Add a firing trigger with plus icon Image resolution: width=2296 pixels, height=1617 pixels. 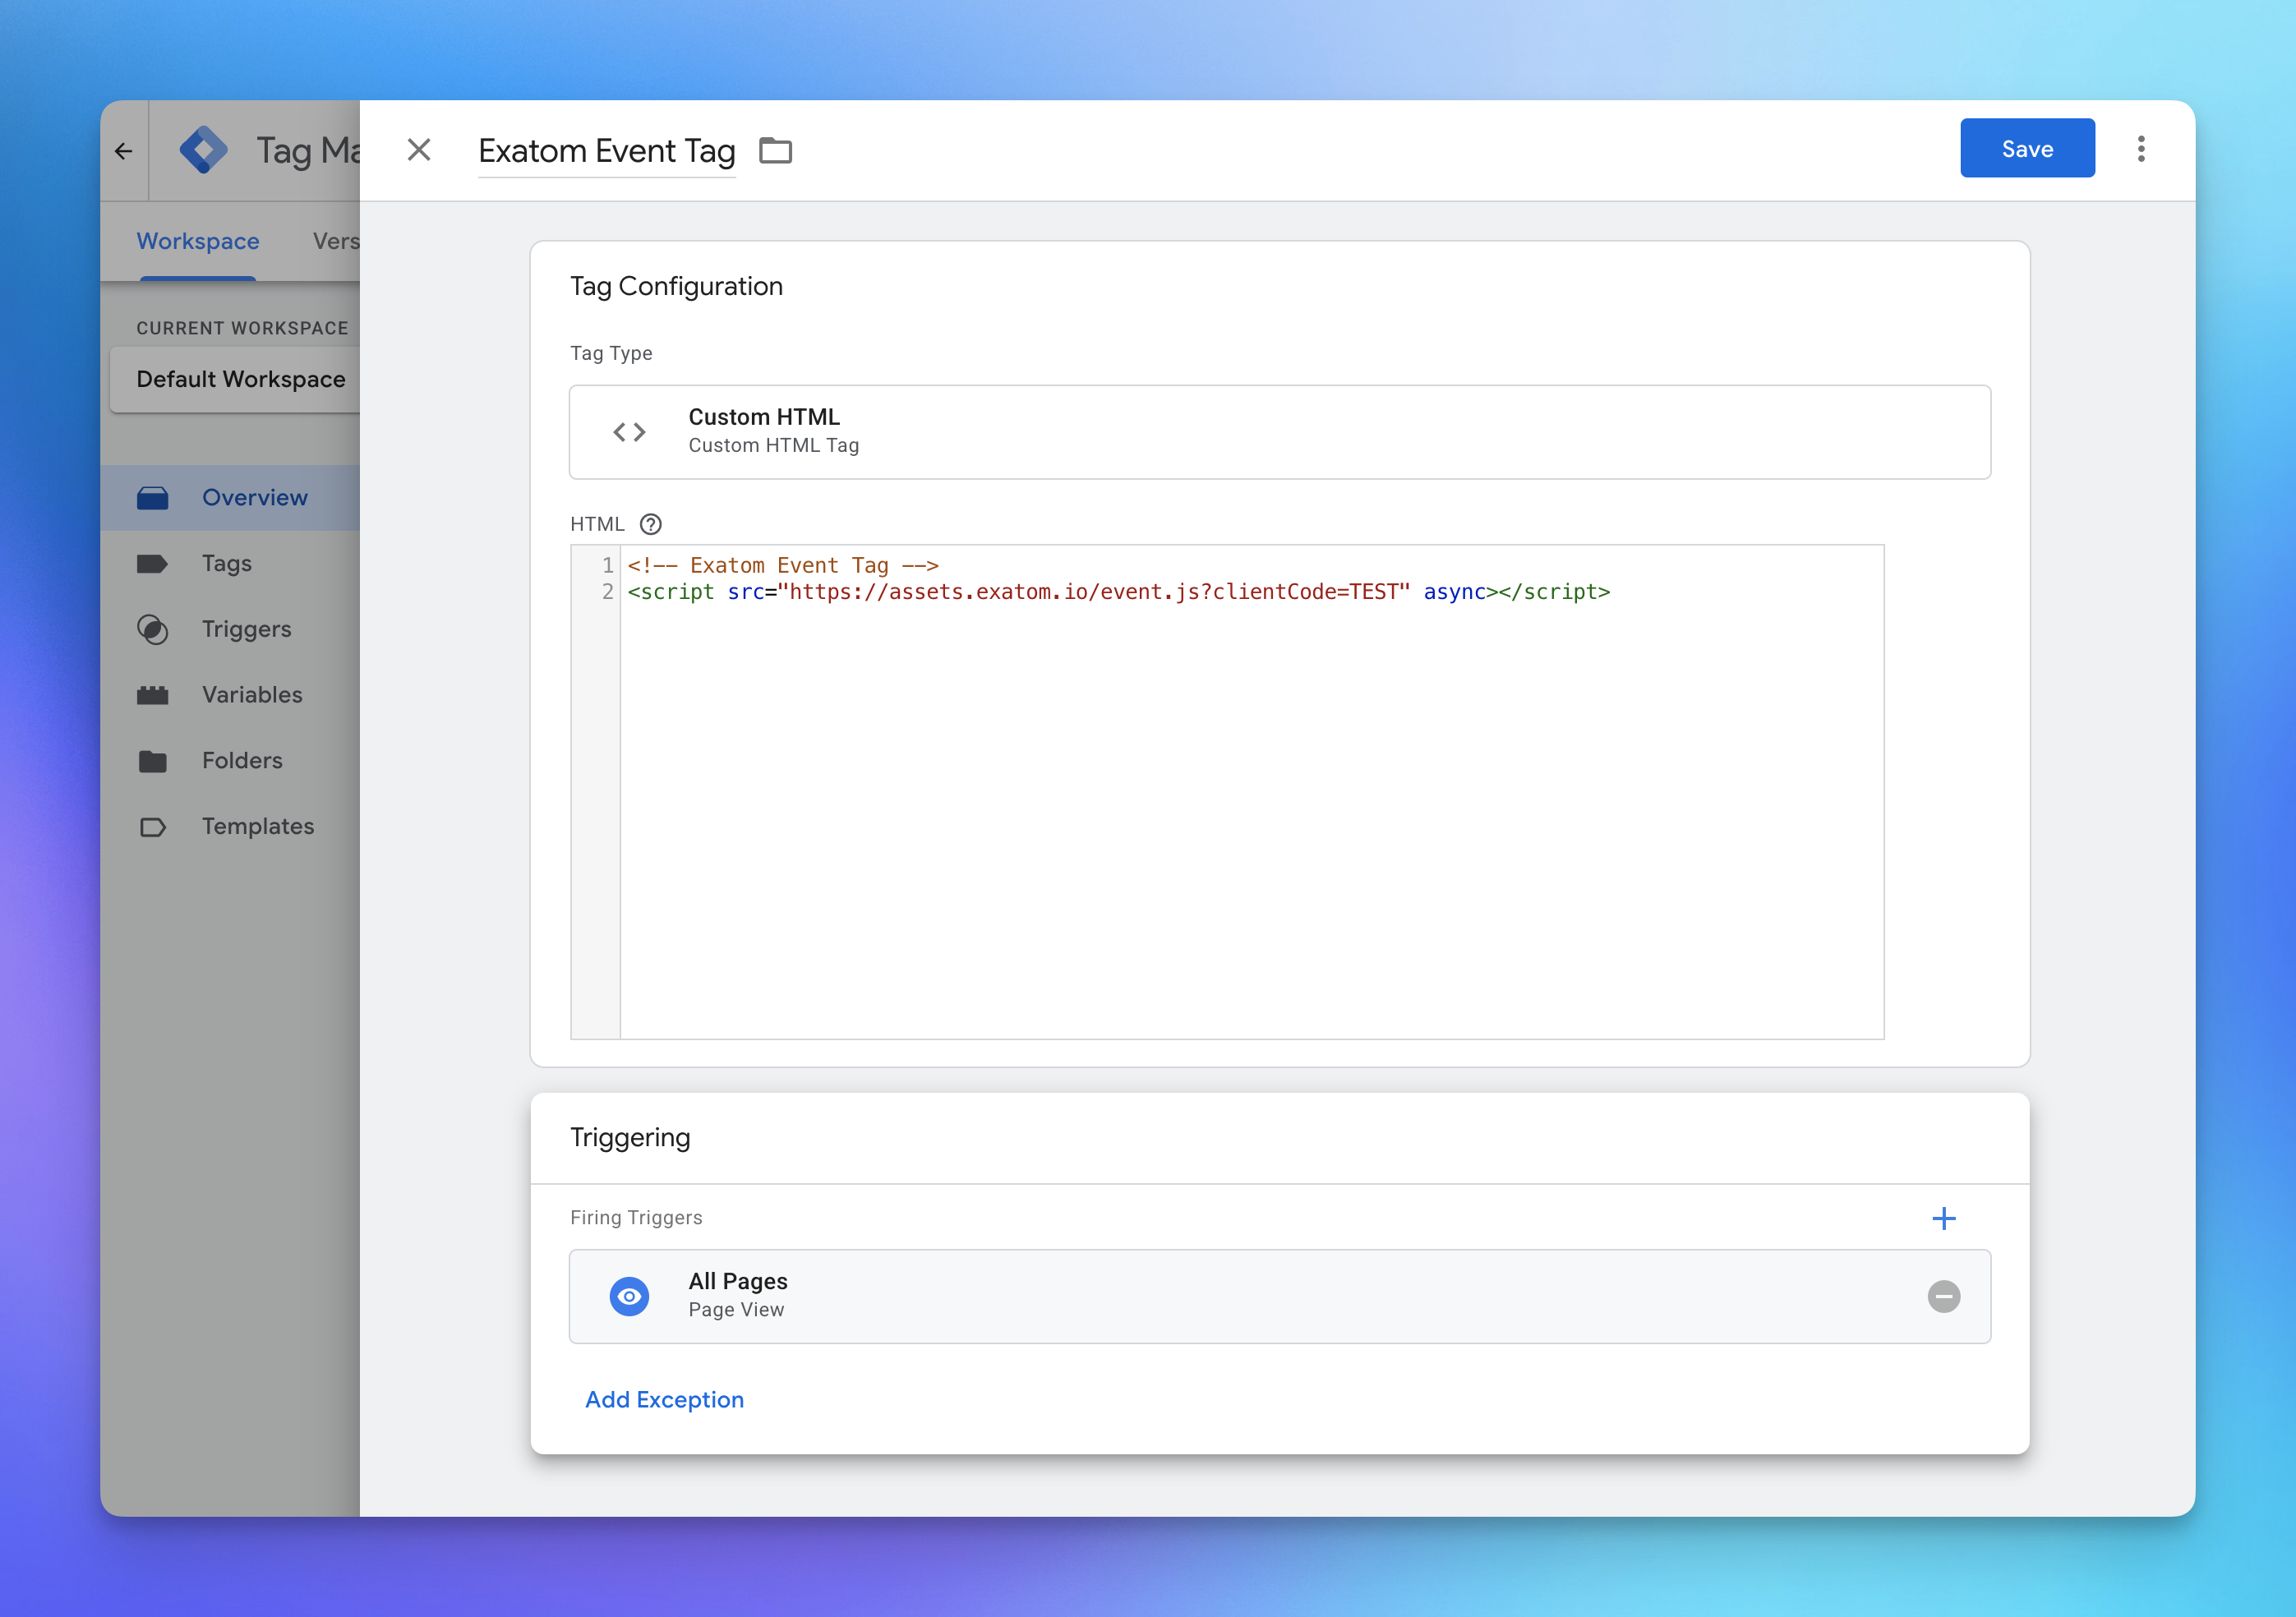pyautogui.click(x=1943, y=1218)
